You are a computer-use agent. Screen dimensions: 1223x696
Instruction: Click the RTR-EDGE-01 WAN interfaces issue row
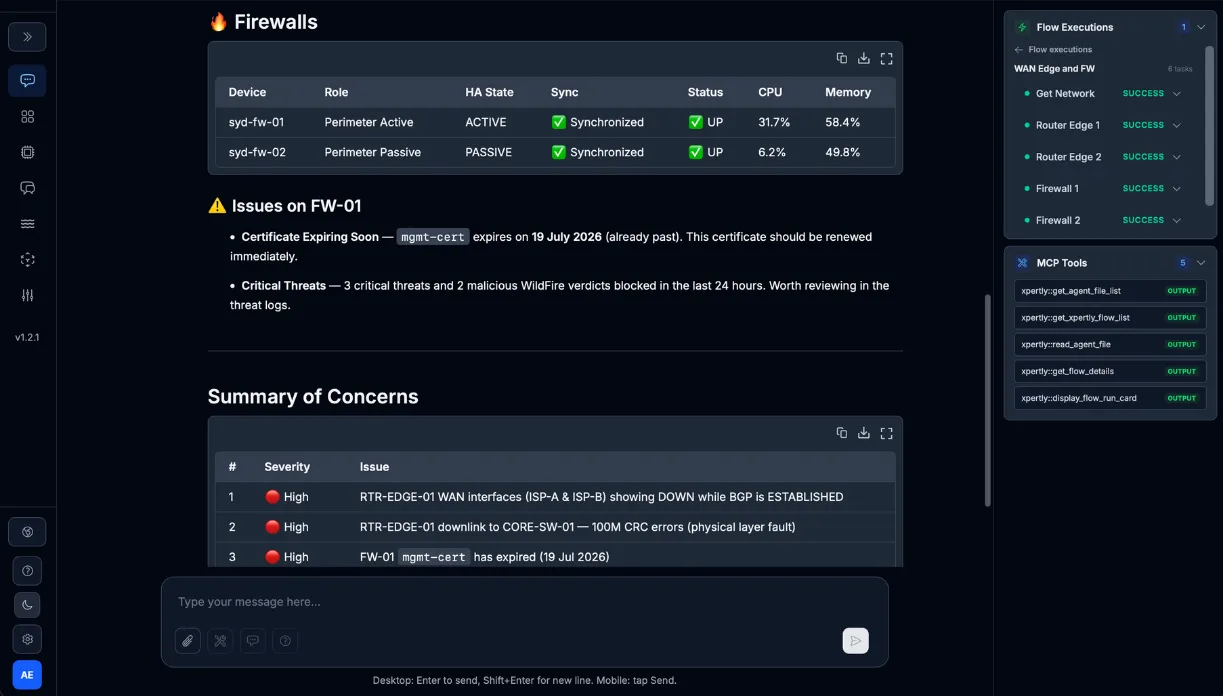555,497
